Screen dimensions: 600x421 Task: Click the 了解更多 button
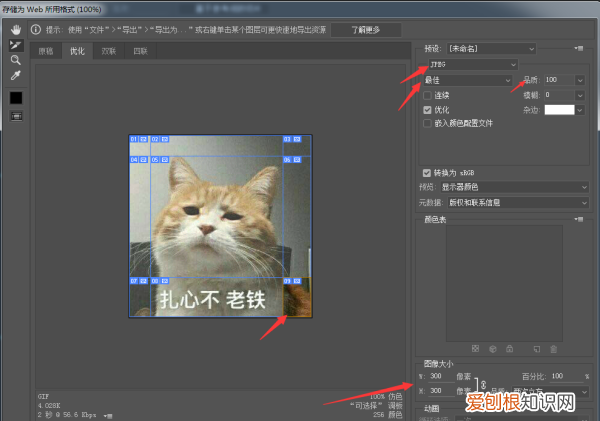pyautogui.click(x=366, y=30)
